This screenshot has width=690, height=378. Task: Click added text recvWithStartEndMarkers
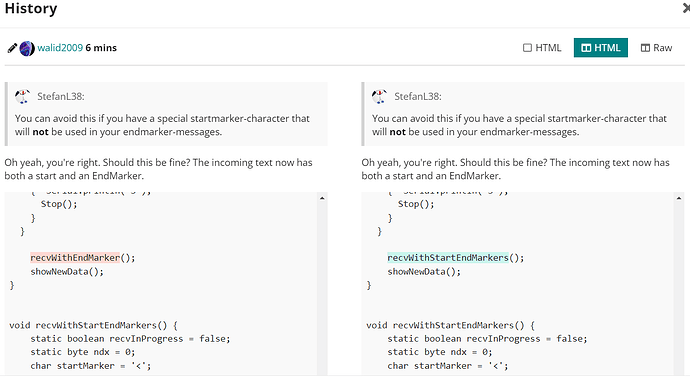click(x=448, y=258)
